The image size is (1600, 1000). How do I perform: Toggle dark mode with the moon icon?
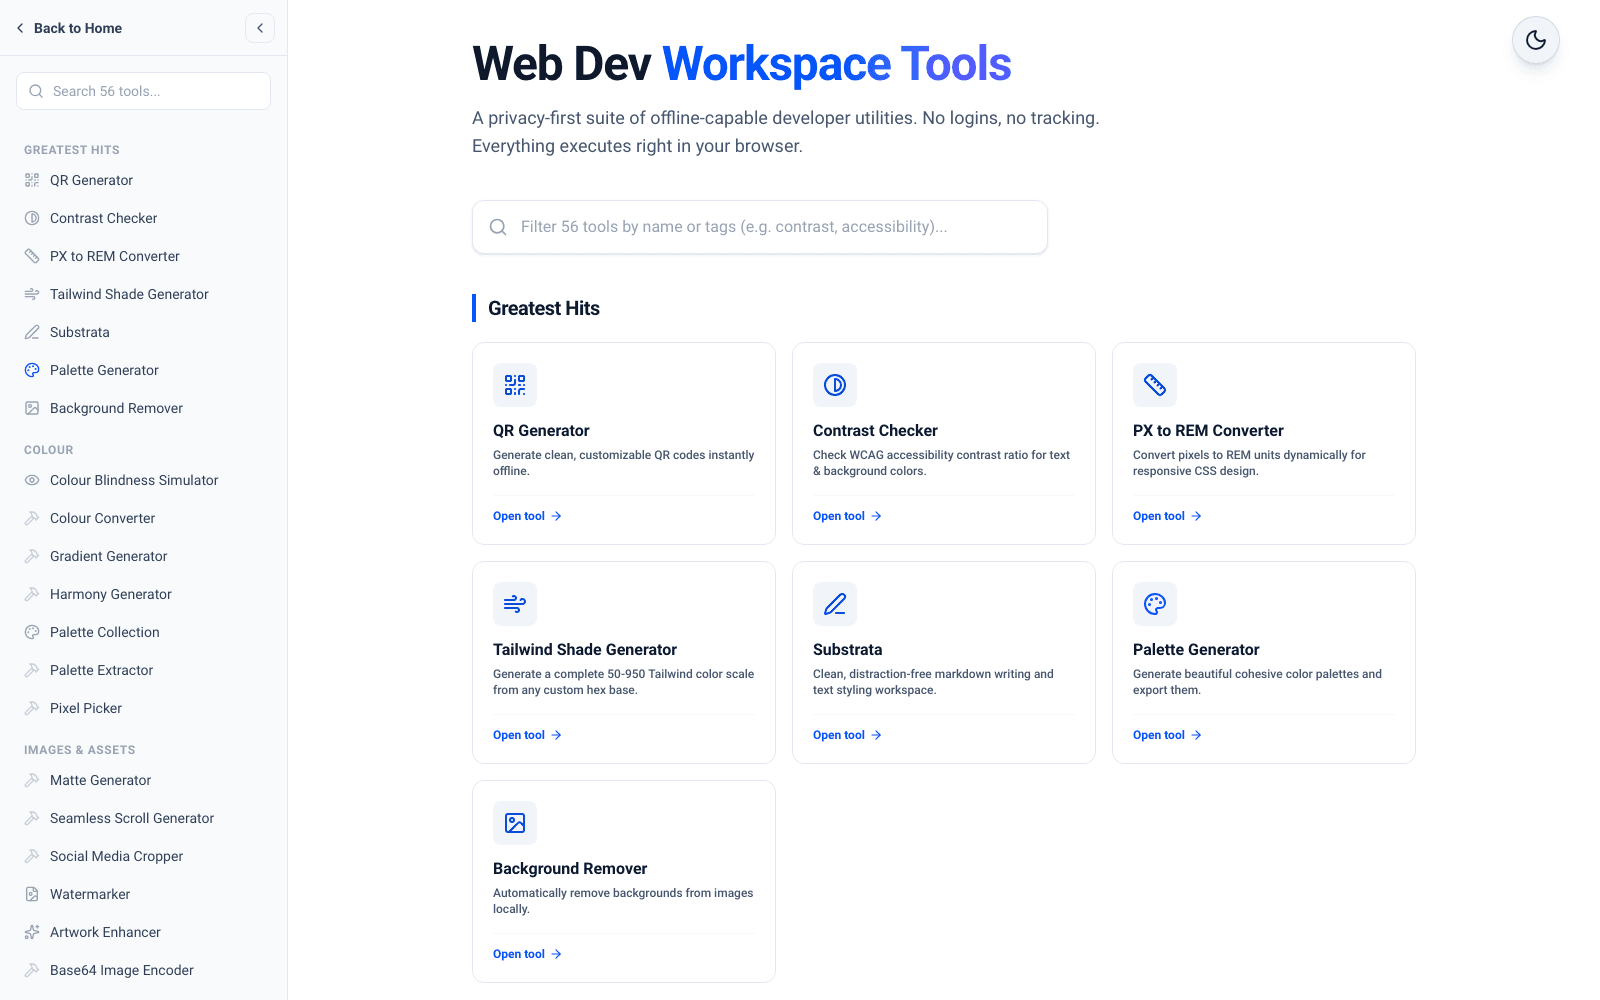pos(1536,40)
